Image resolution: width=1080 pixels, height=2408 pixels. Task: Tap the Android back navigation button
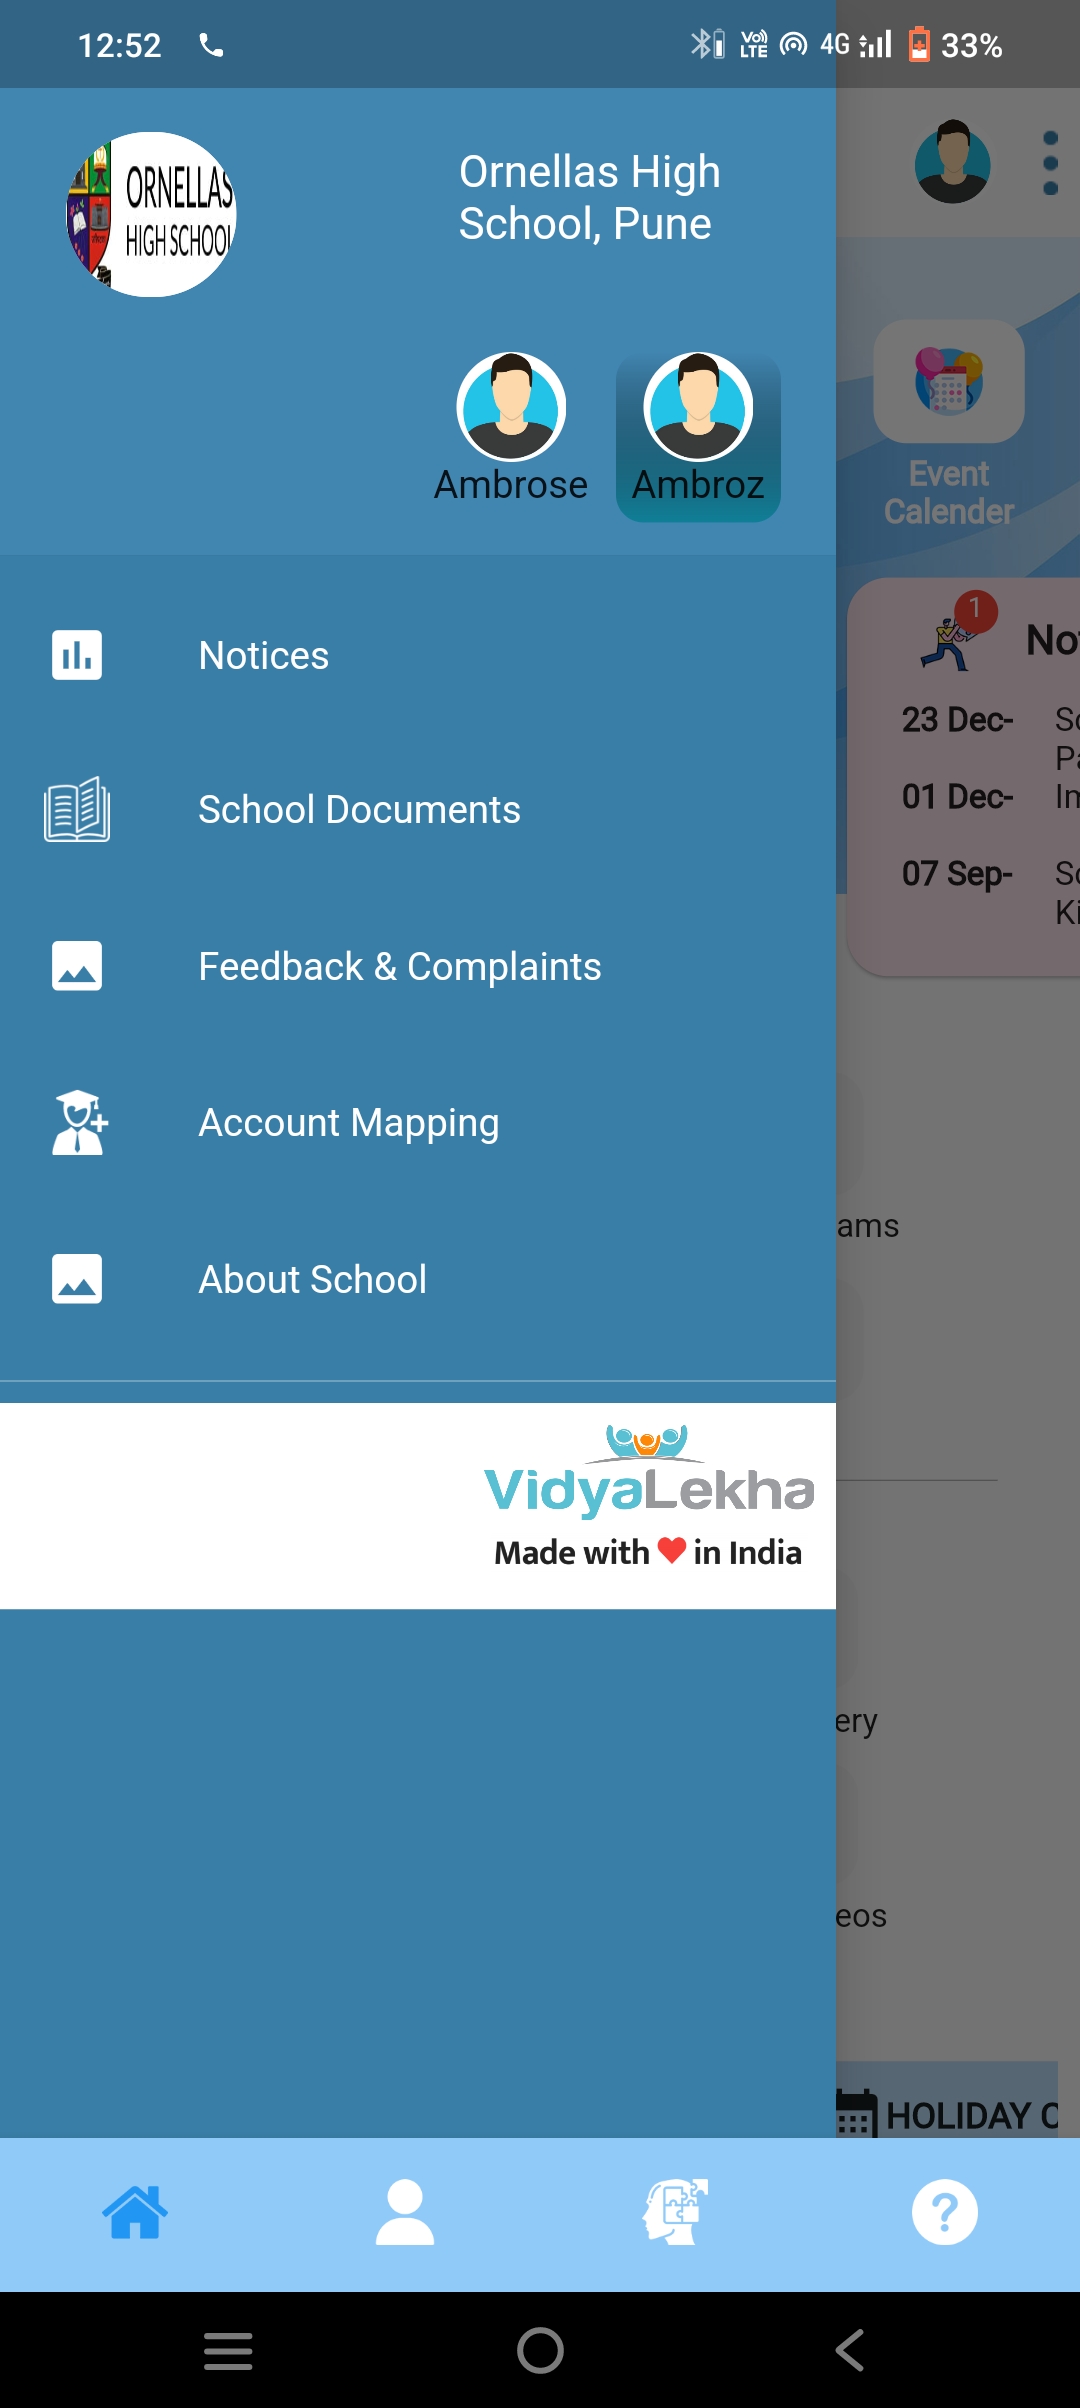(x=850, y=2350)
